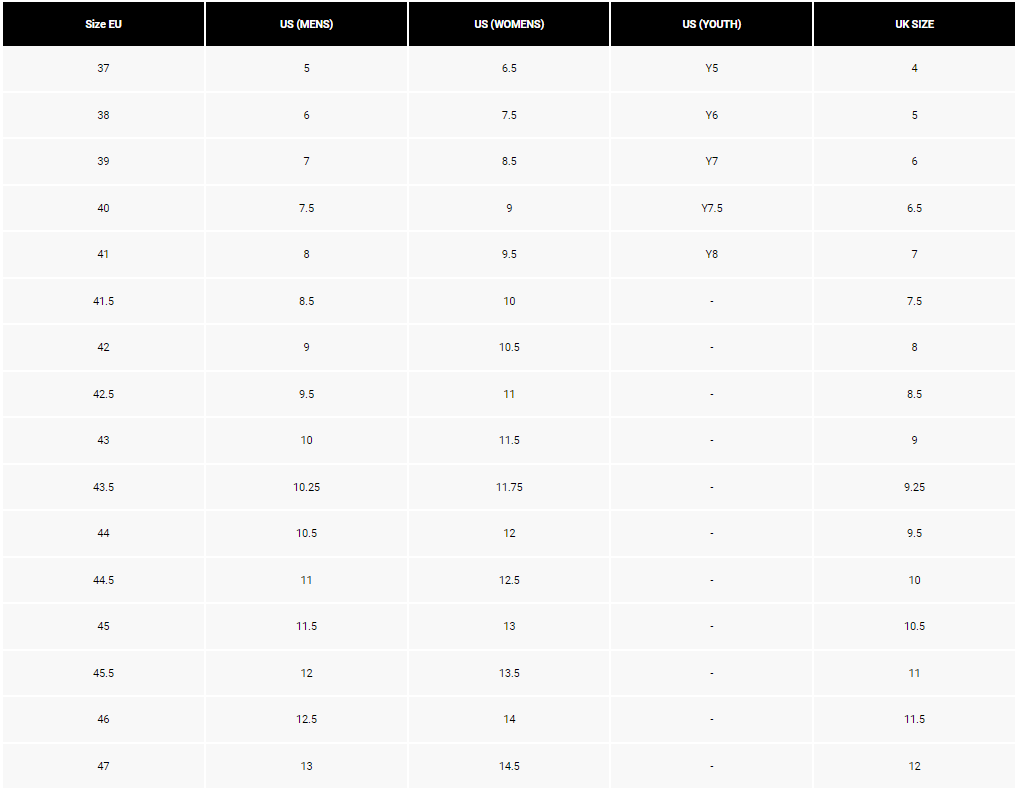Click EU size 41.5 in first column

point(104,302)
